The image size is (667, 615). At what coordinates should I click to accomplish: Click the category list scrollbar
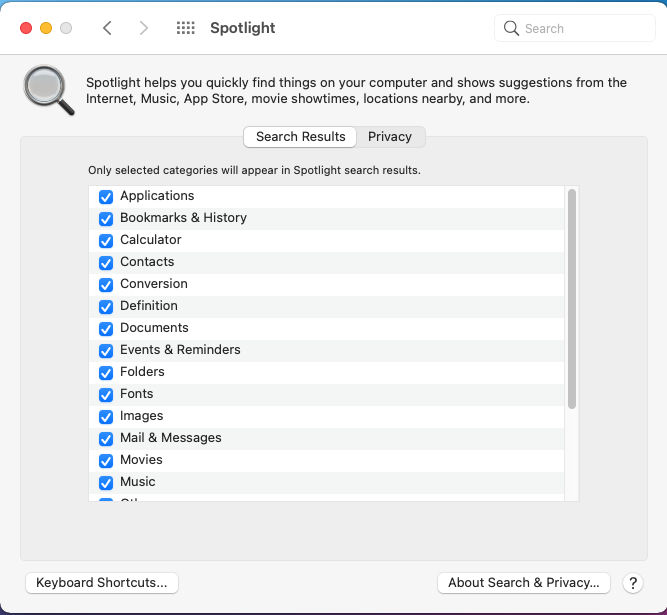click(x=572, y=300)
